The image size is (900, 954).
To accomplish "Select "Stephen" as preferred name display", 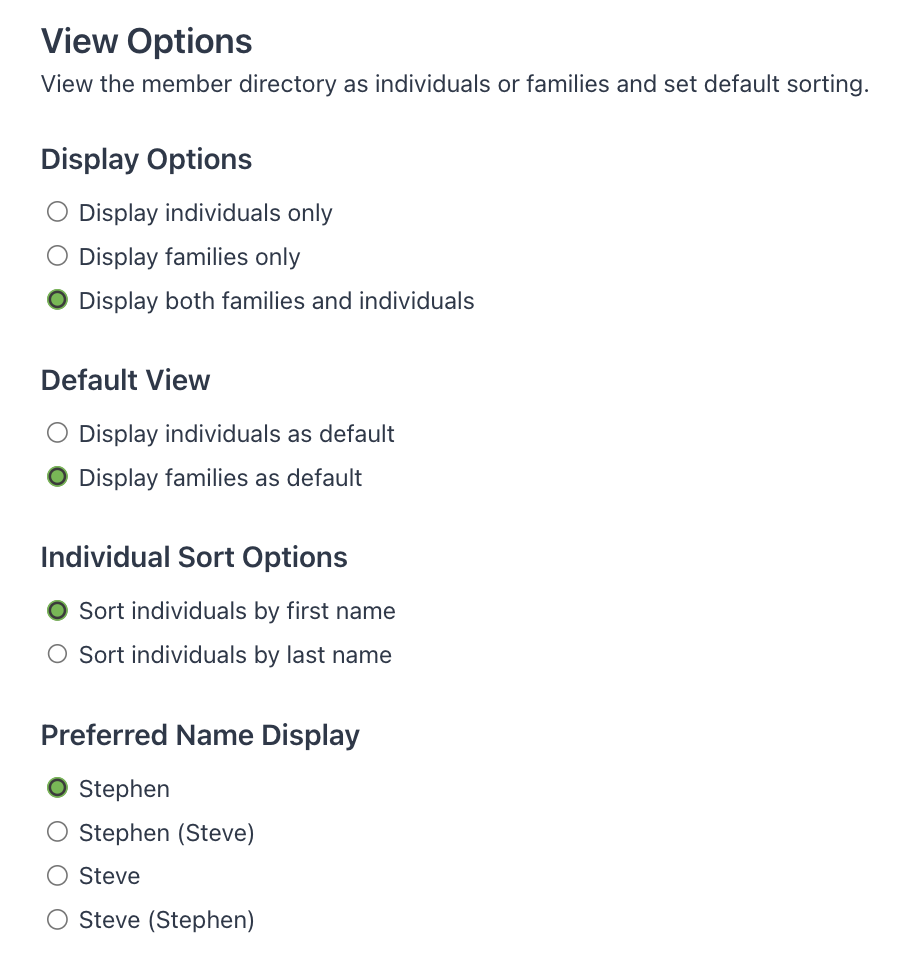I will point(57,787).
